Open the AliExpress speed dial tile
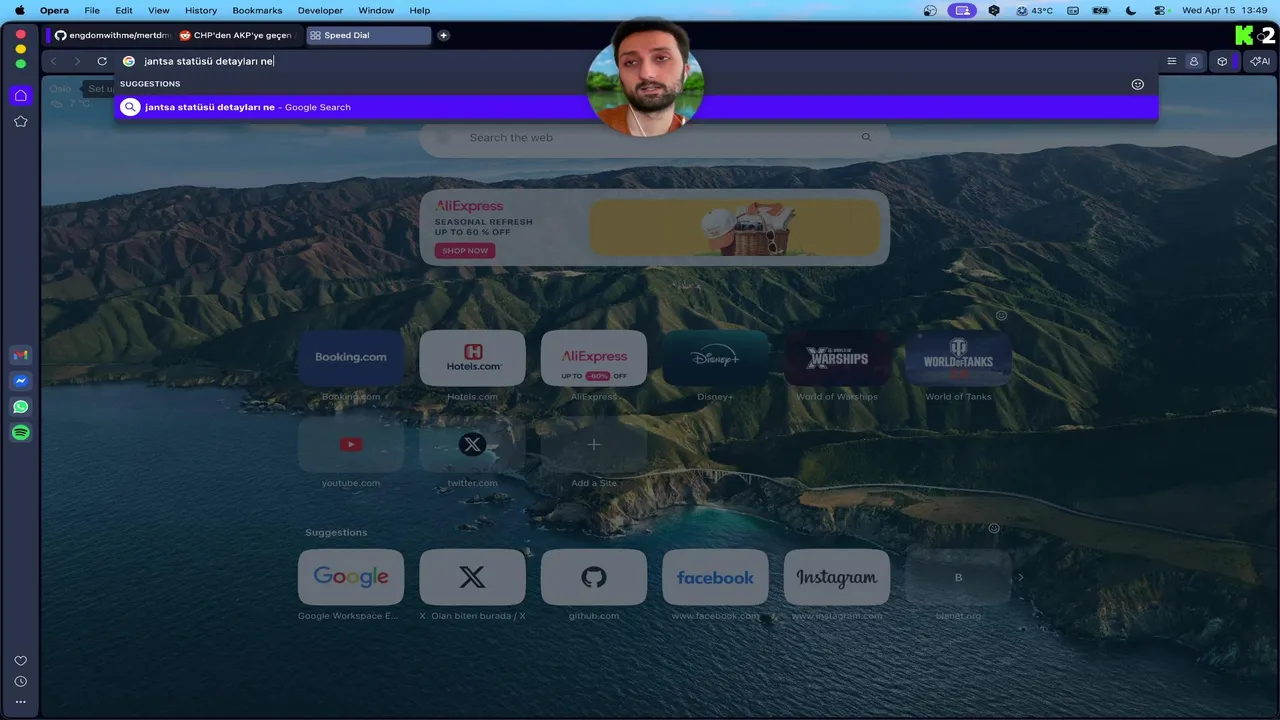 tap(594, 358)
